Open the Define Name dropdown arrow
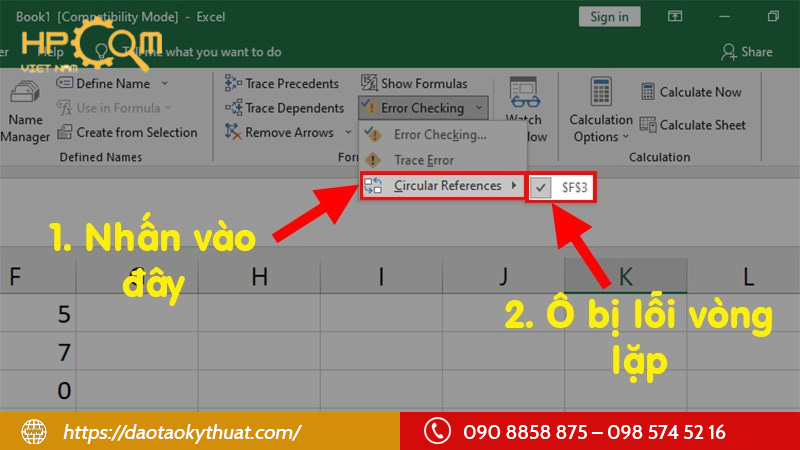Image resolution: width=800 pixels, height=450 pixels. [165, 84]
